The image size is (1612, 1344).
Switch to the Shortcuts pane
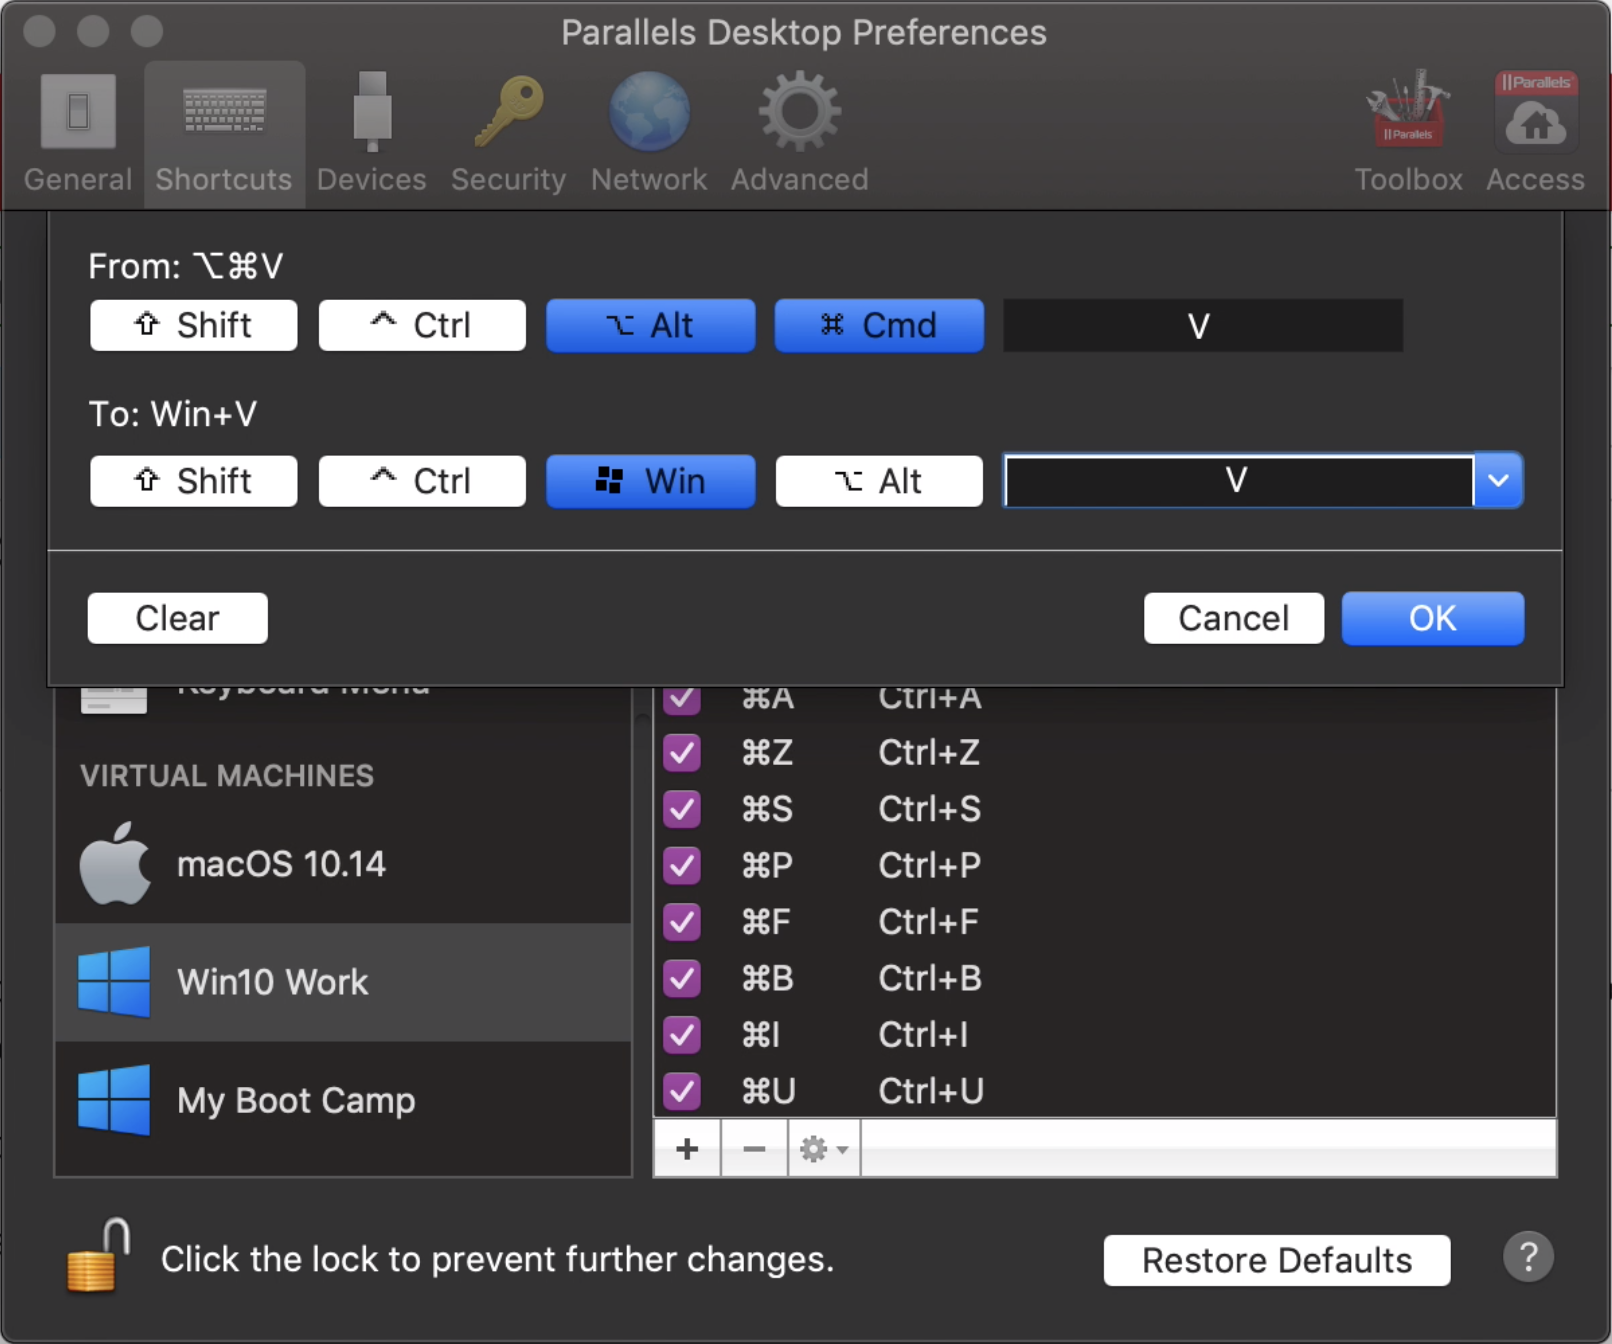pyautogui.click(x=224, y=135)
